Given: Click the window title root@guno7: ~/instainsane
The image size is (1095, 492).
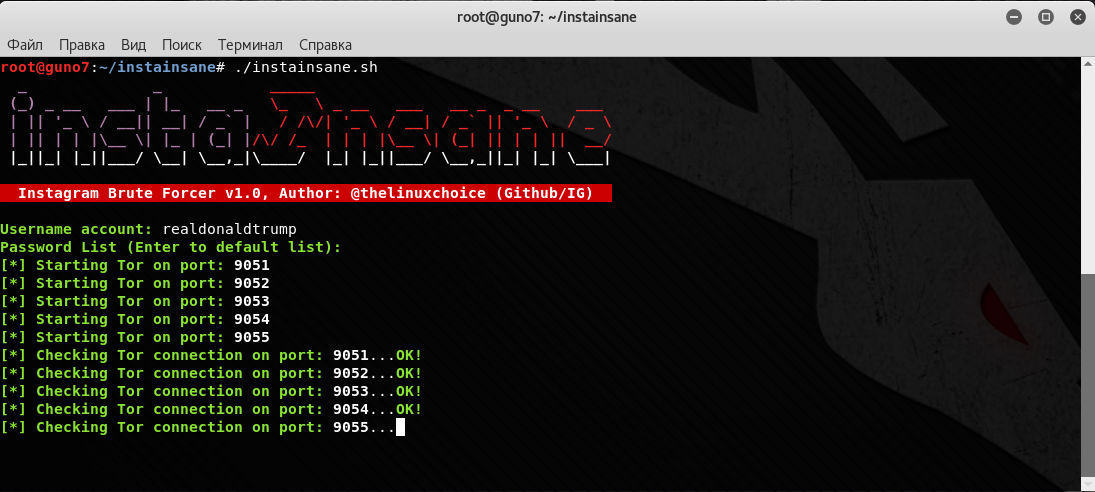Looking at the screenshot, I should click(547, 17).
